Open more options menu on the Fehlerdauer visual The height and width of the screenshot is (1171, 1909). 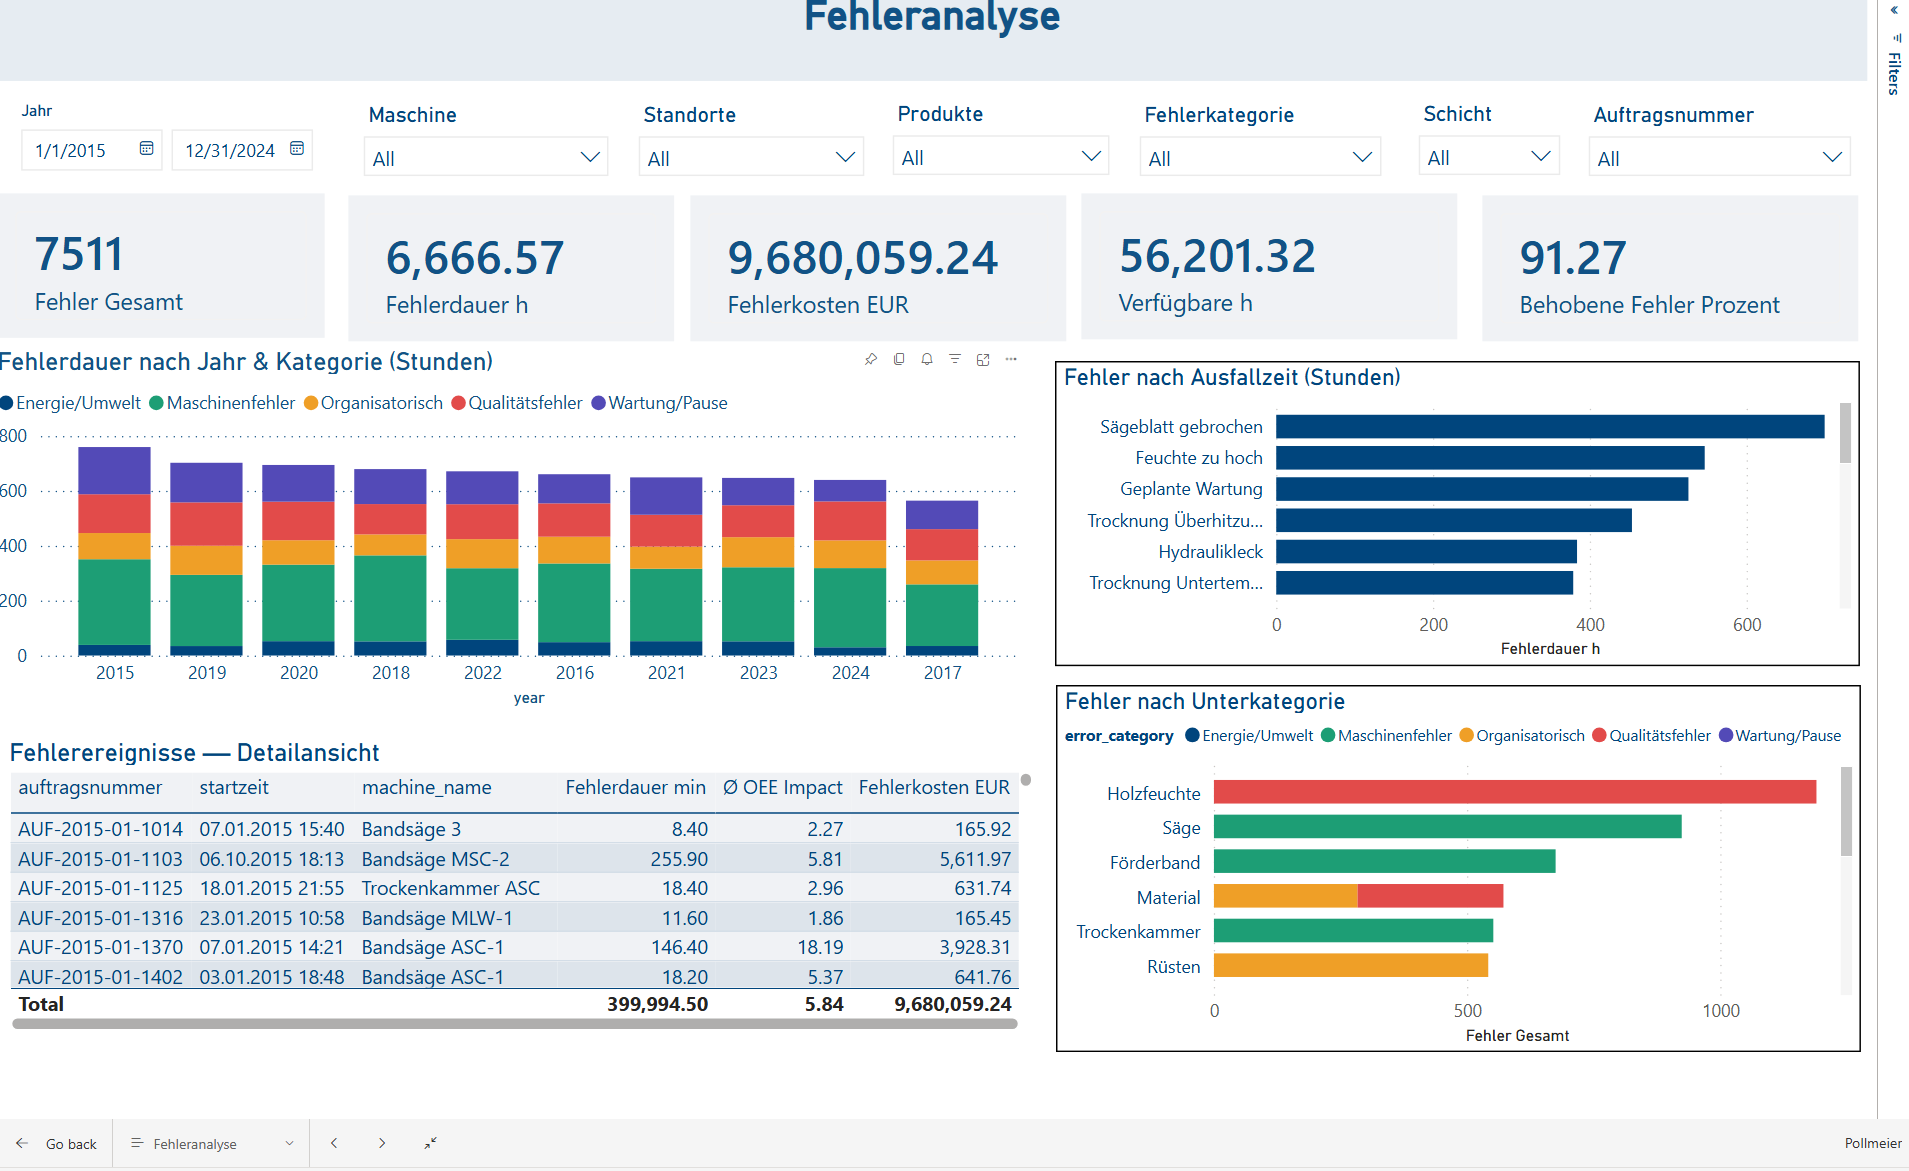(x=1011, y=359)
